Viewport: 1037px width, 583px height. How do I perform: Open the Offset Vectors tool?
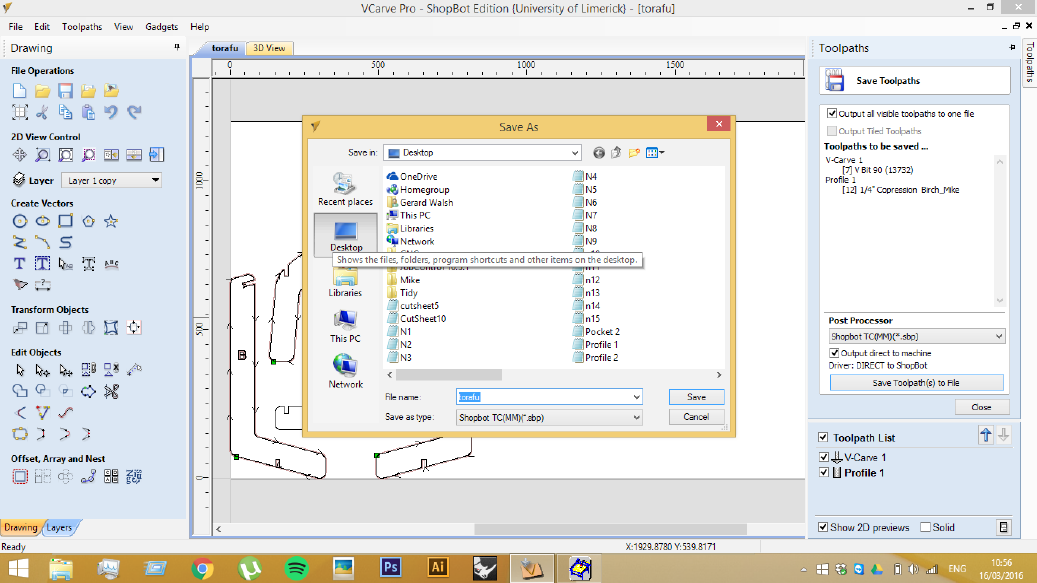coord(20,477)
